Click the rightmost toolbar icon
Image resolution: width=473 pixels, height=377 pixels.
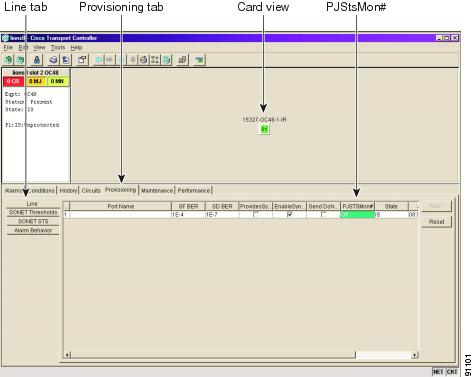pos(199,60)
